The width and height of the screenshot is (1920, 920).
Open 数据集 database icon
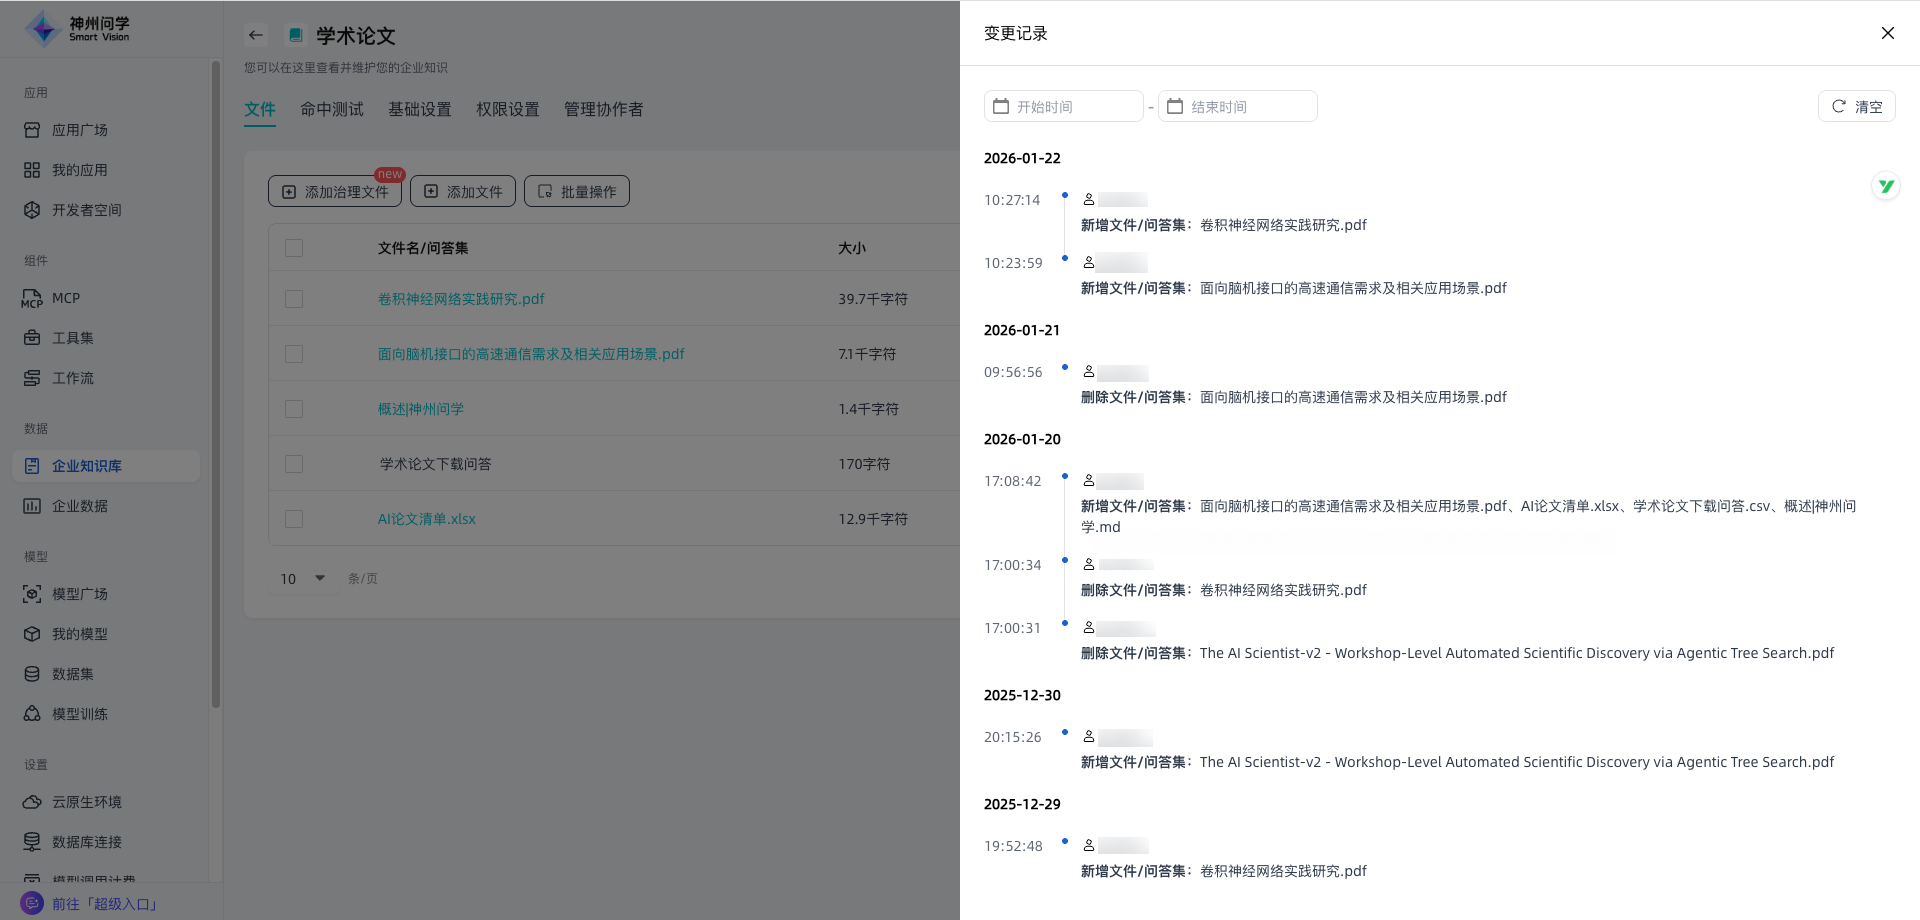pyautogui.click(x=32, y=674)
